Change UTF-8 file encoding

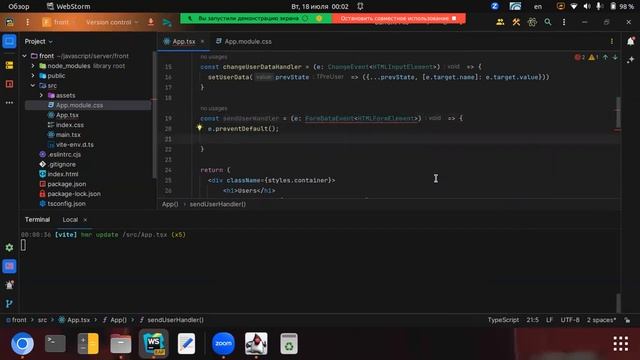[570, 320]
